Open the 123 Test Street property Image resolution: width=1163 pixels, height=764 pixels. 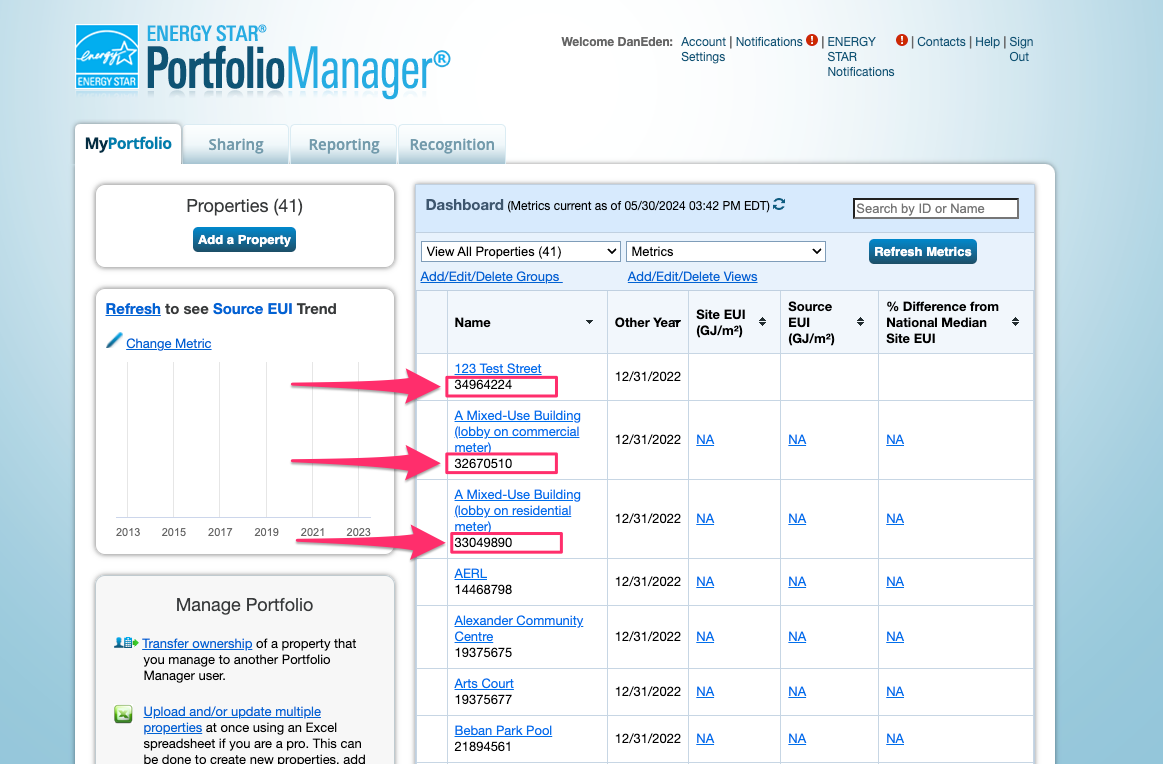click(498, 368)
